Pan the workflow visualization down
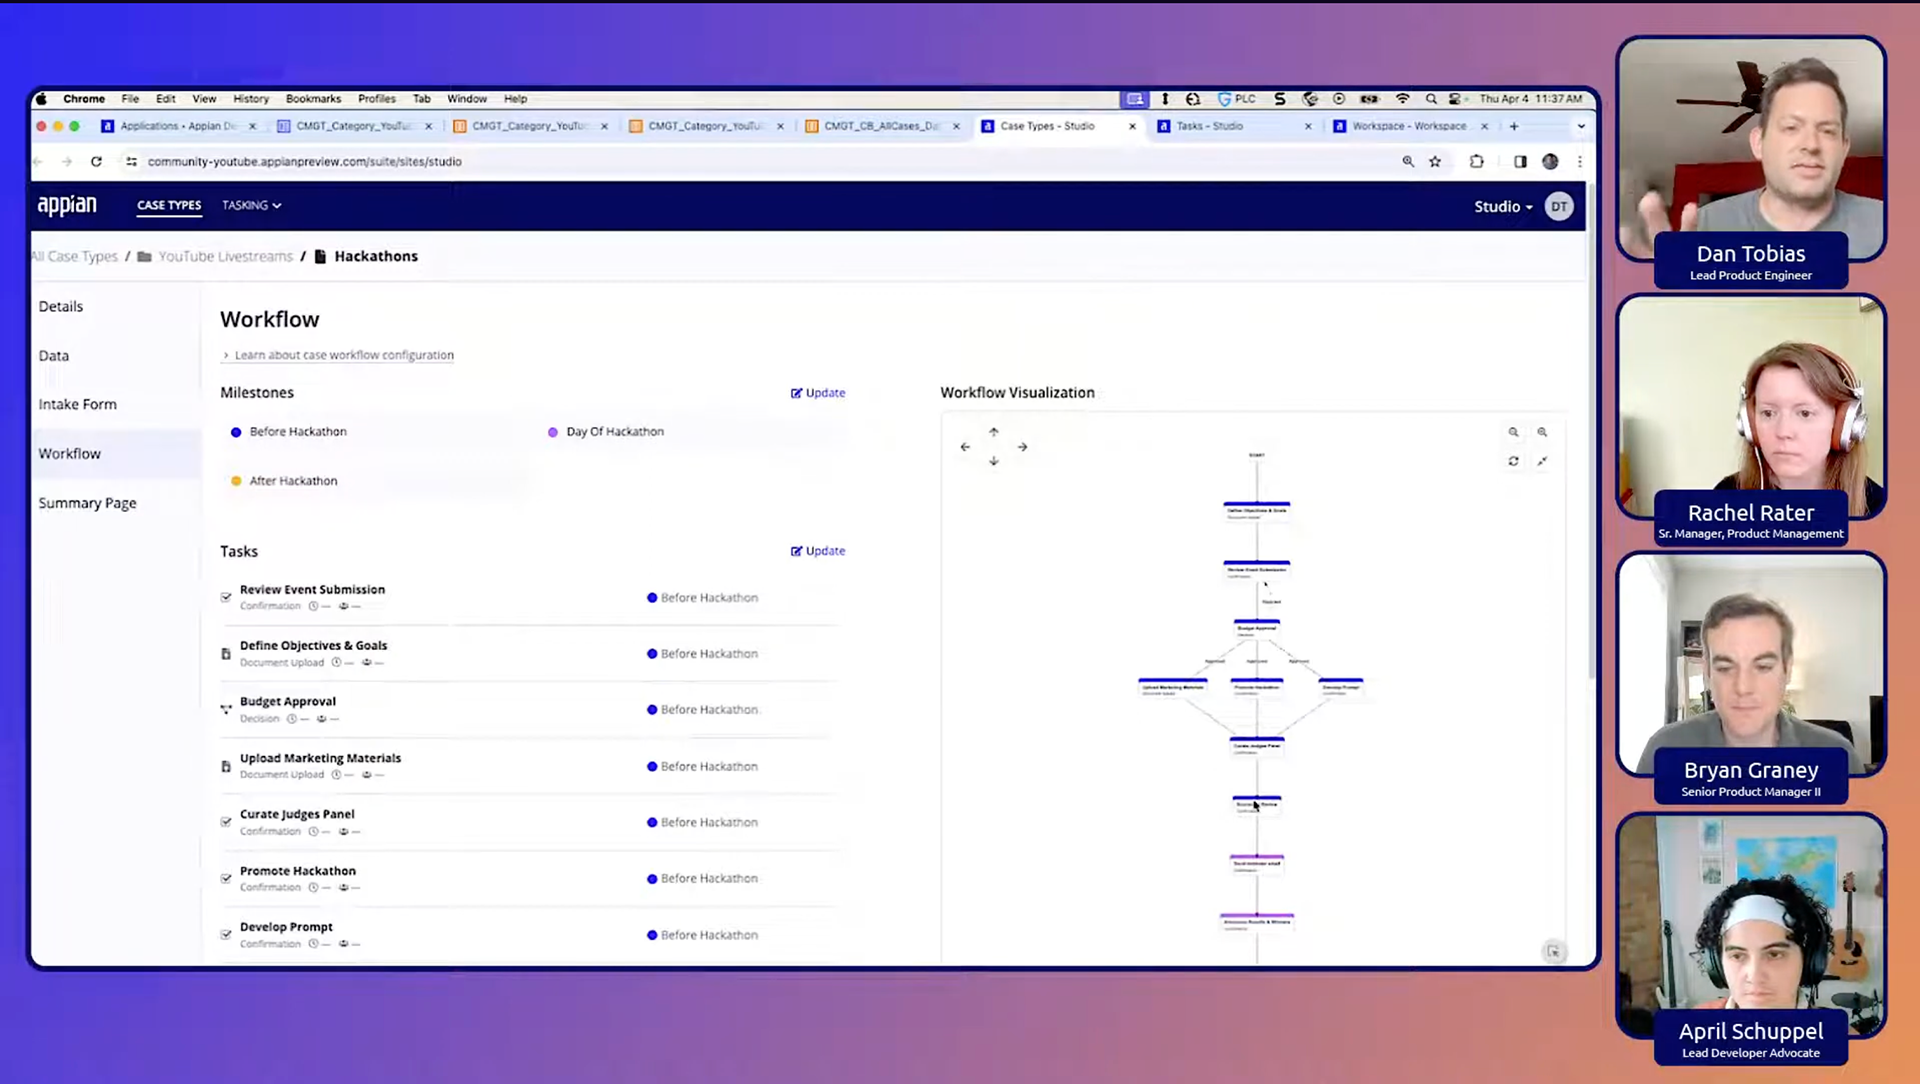This screenshot has width=1920, height=1084. 993,461
